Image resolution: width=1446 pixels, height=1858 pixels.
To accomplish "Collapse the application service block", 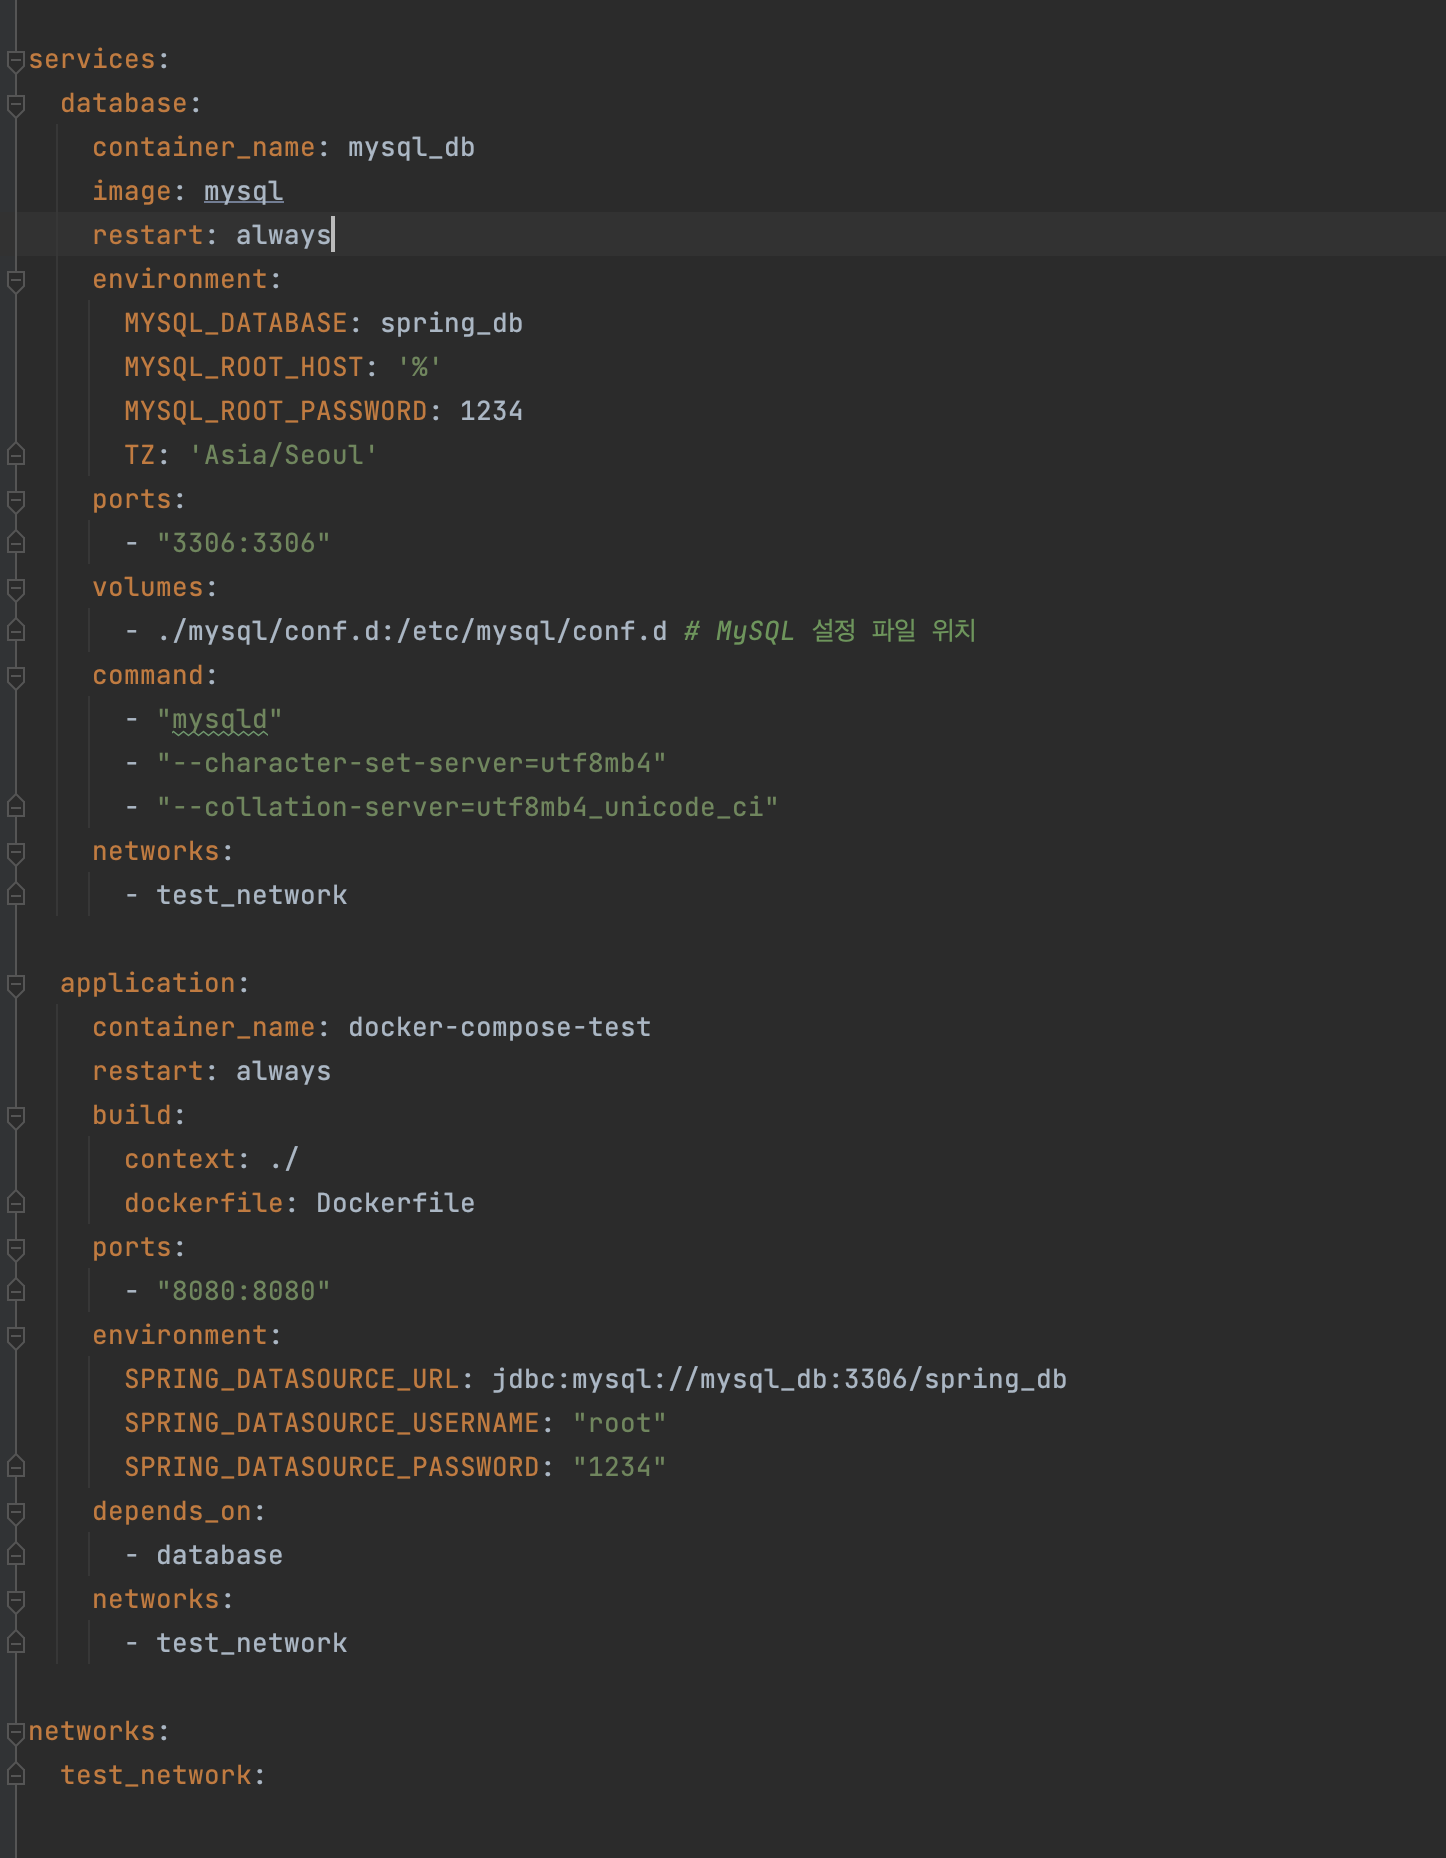I will [15, 984].
